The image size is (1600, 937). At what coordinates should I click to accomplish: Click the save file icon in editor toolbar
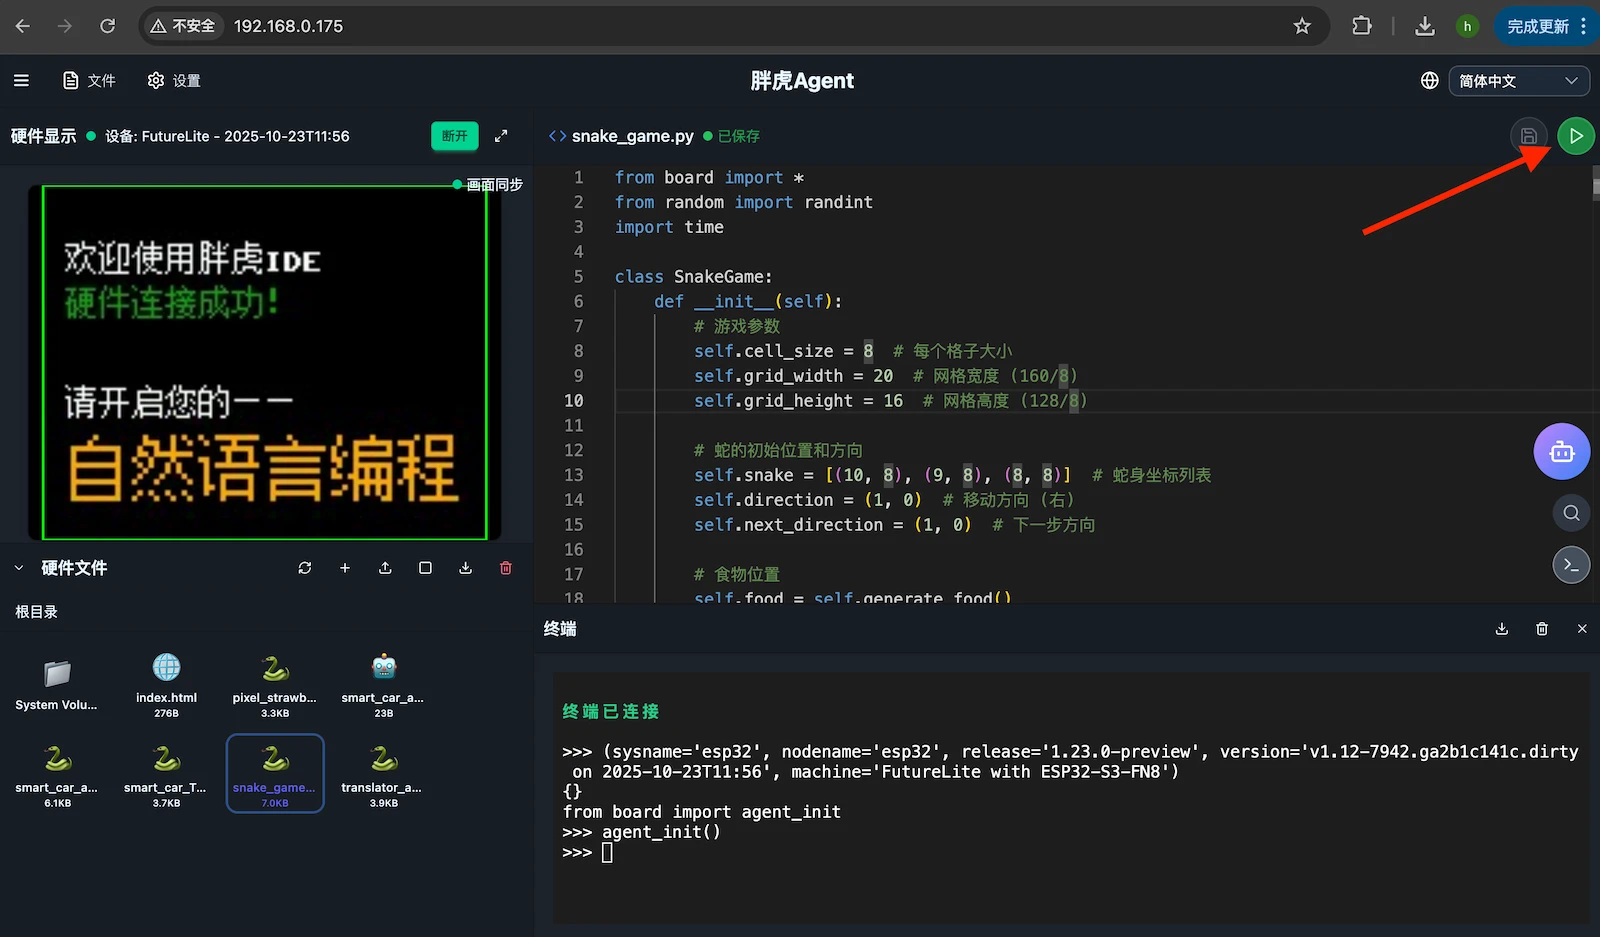pyautogui.click(x=1528, y=136)
